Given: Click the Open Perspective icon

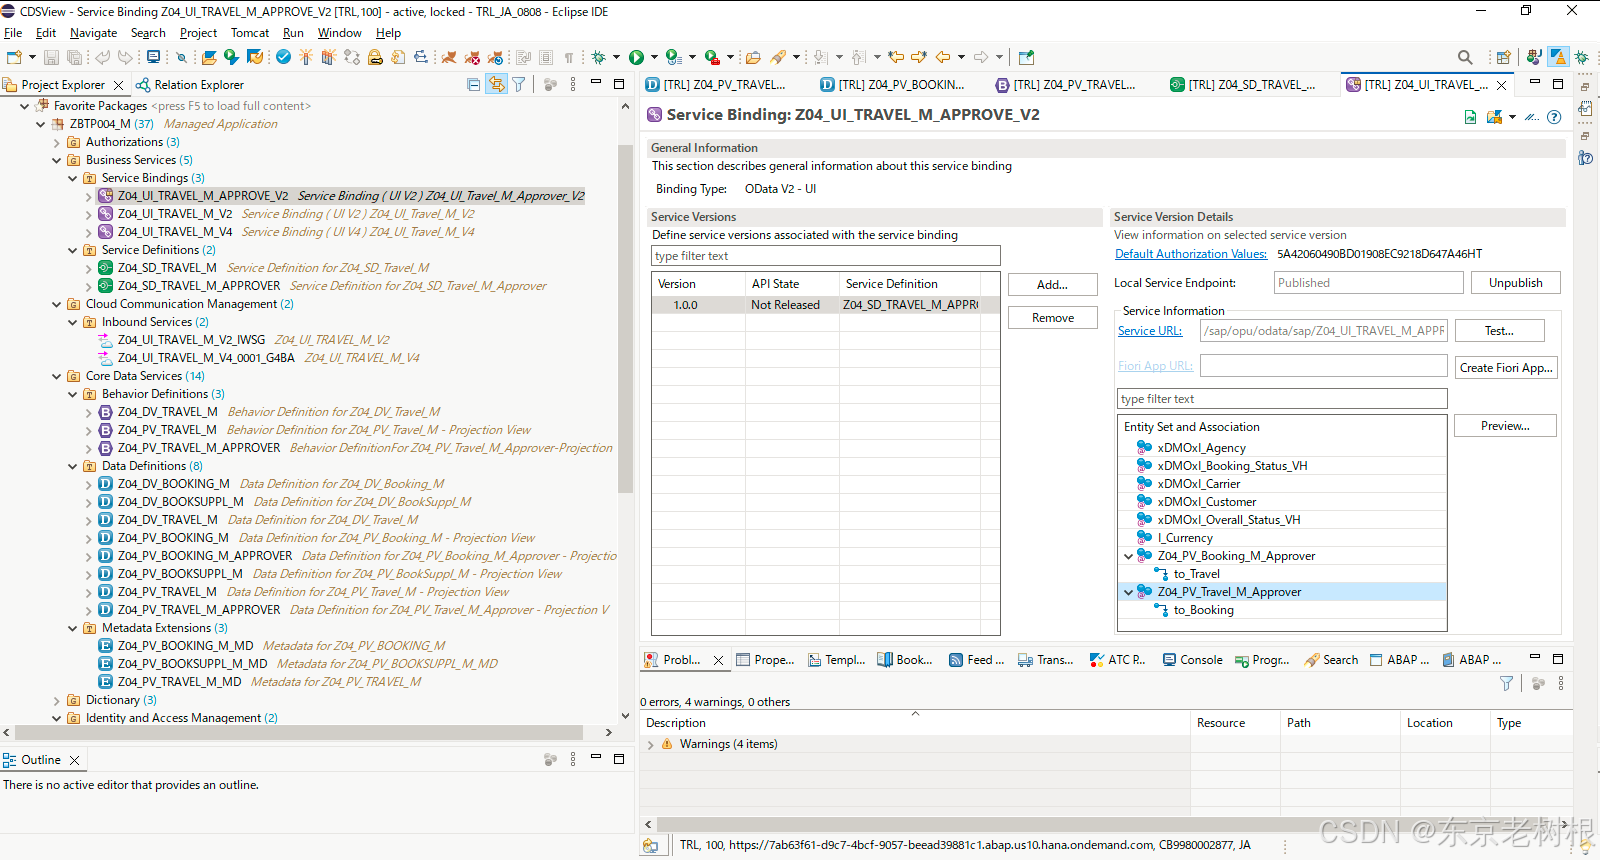Looking at the screenshot, I should [x=1503, y=57].
